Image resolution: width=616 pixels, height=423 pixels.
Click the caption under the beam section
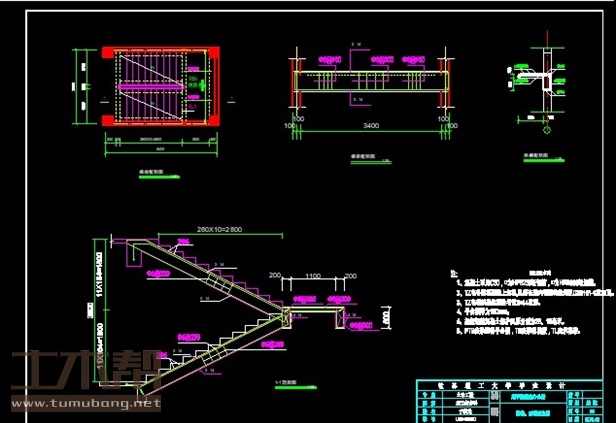(x=363, y=157)
